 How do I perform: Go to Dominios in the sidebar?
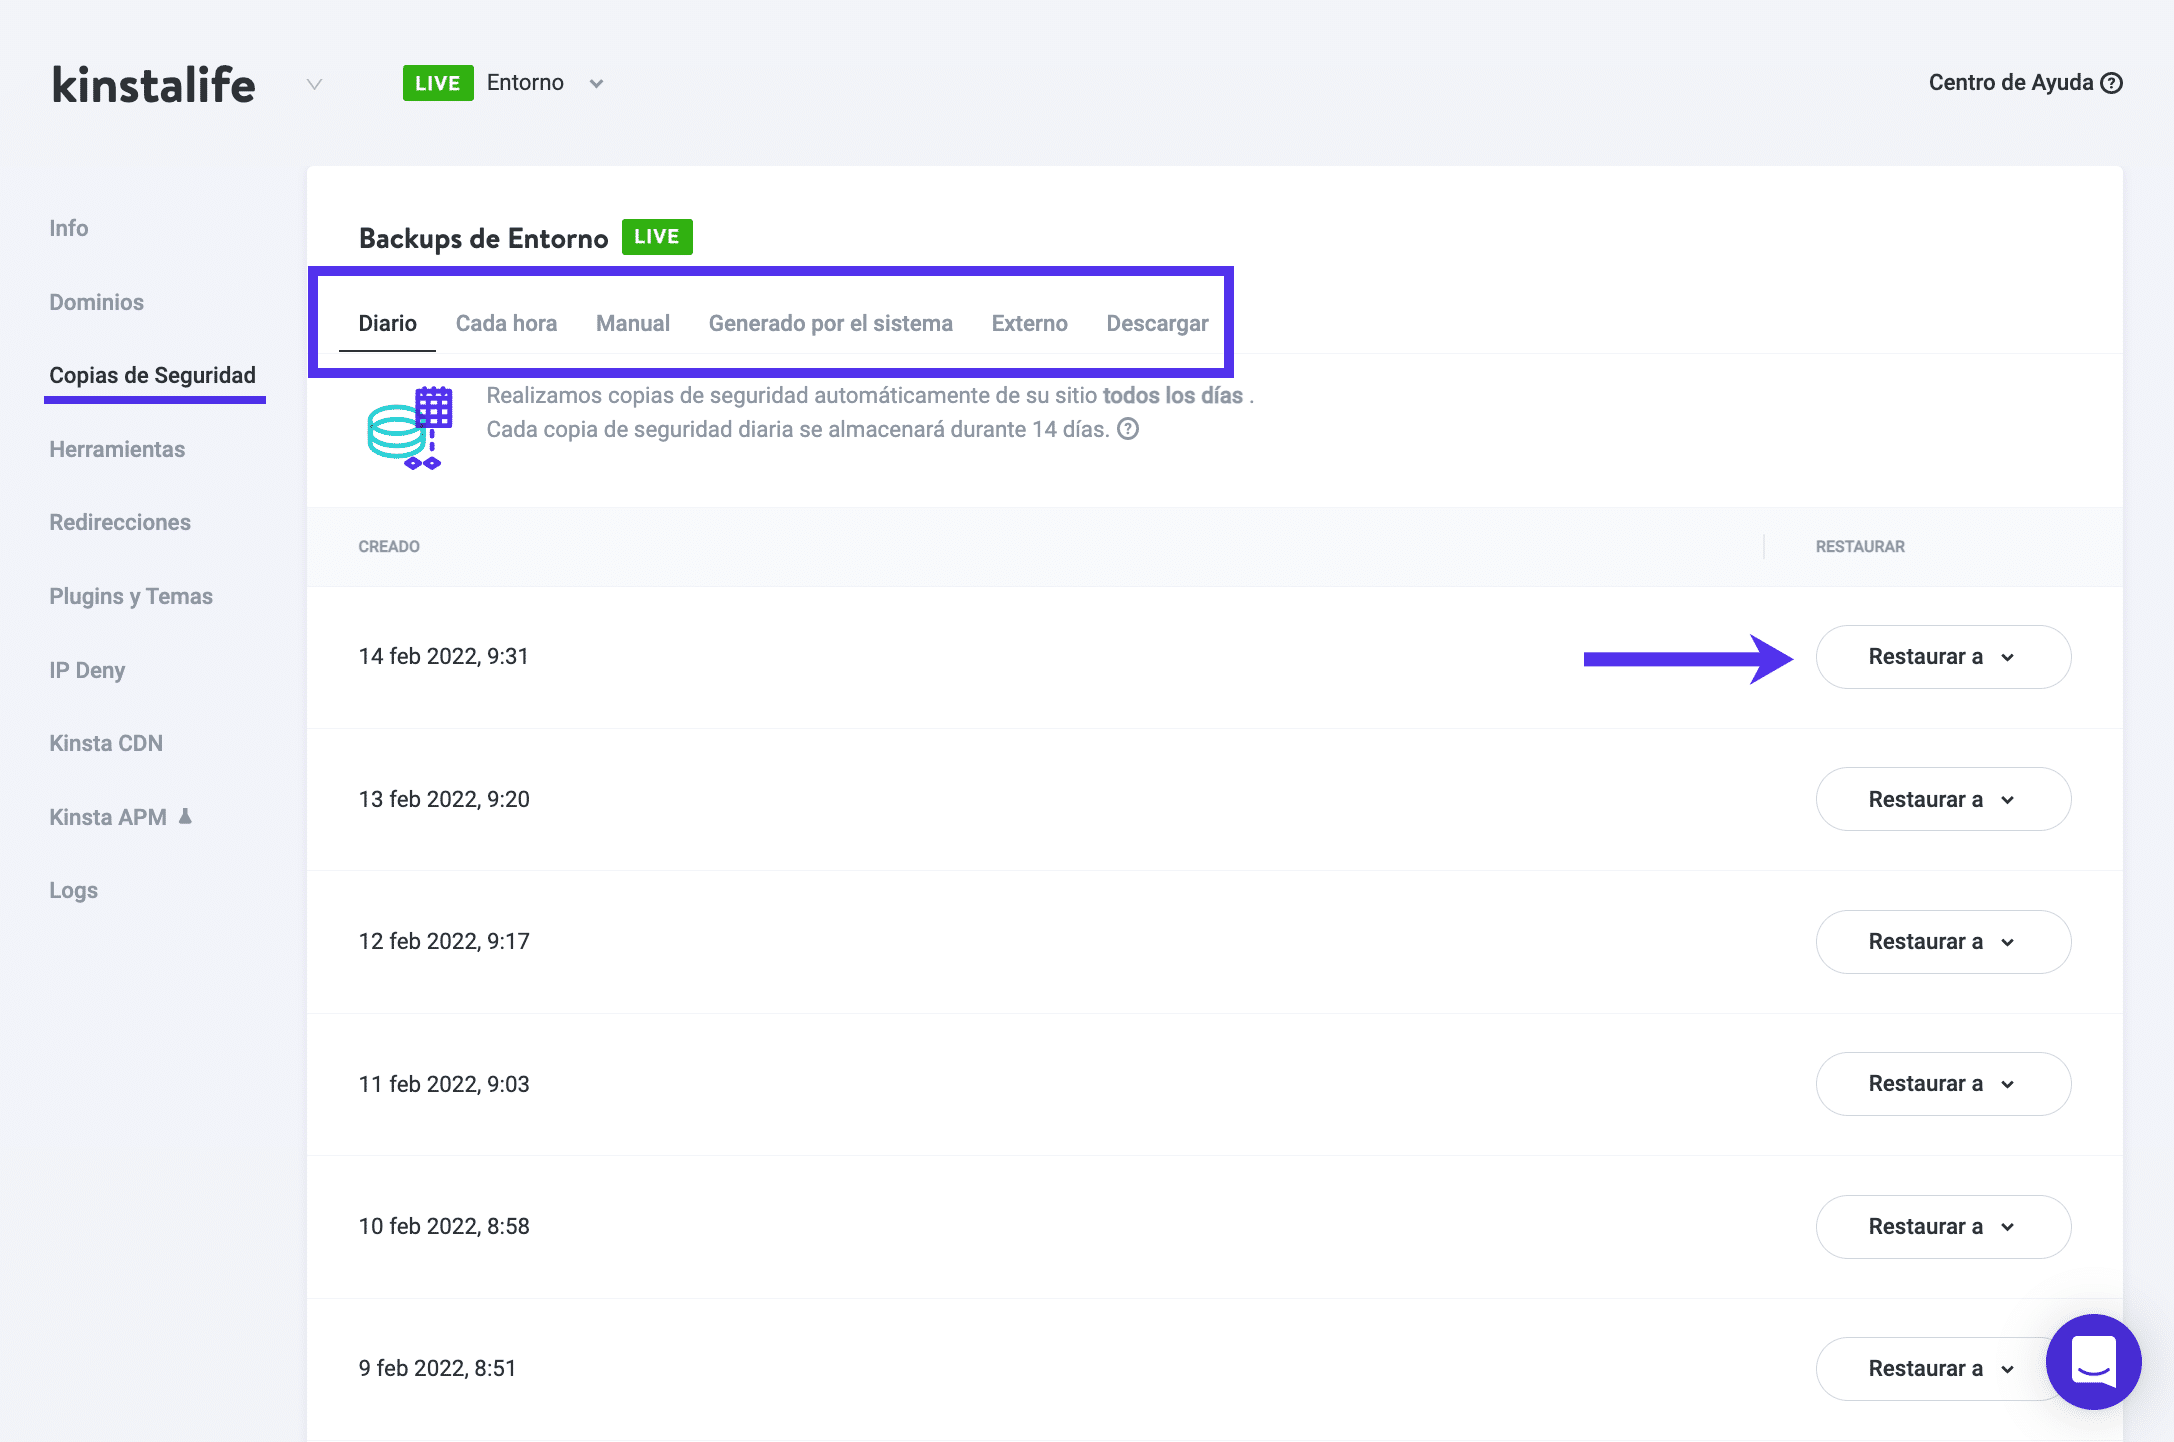click(96, 302)
